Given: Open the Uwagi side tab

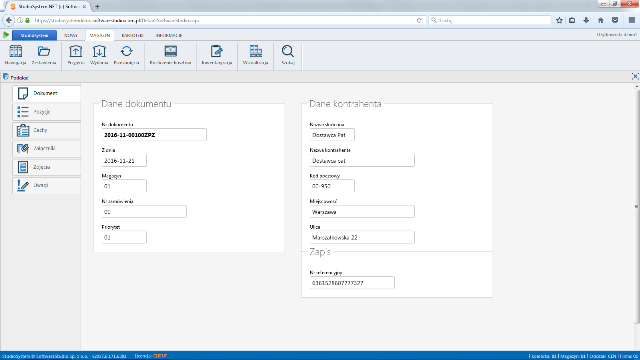Looking at the screenshot, I should click(47, 185).
